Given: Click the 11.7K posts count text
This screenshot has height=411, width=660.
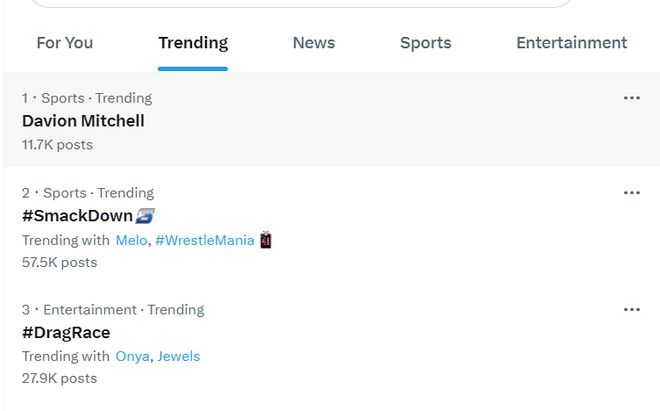Looking at the screenshot, I should (57, 145).
